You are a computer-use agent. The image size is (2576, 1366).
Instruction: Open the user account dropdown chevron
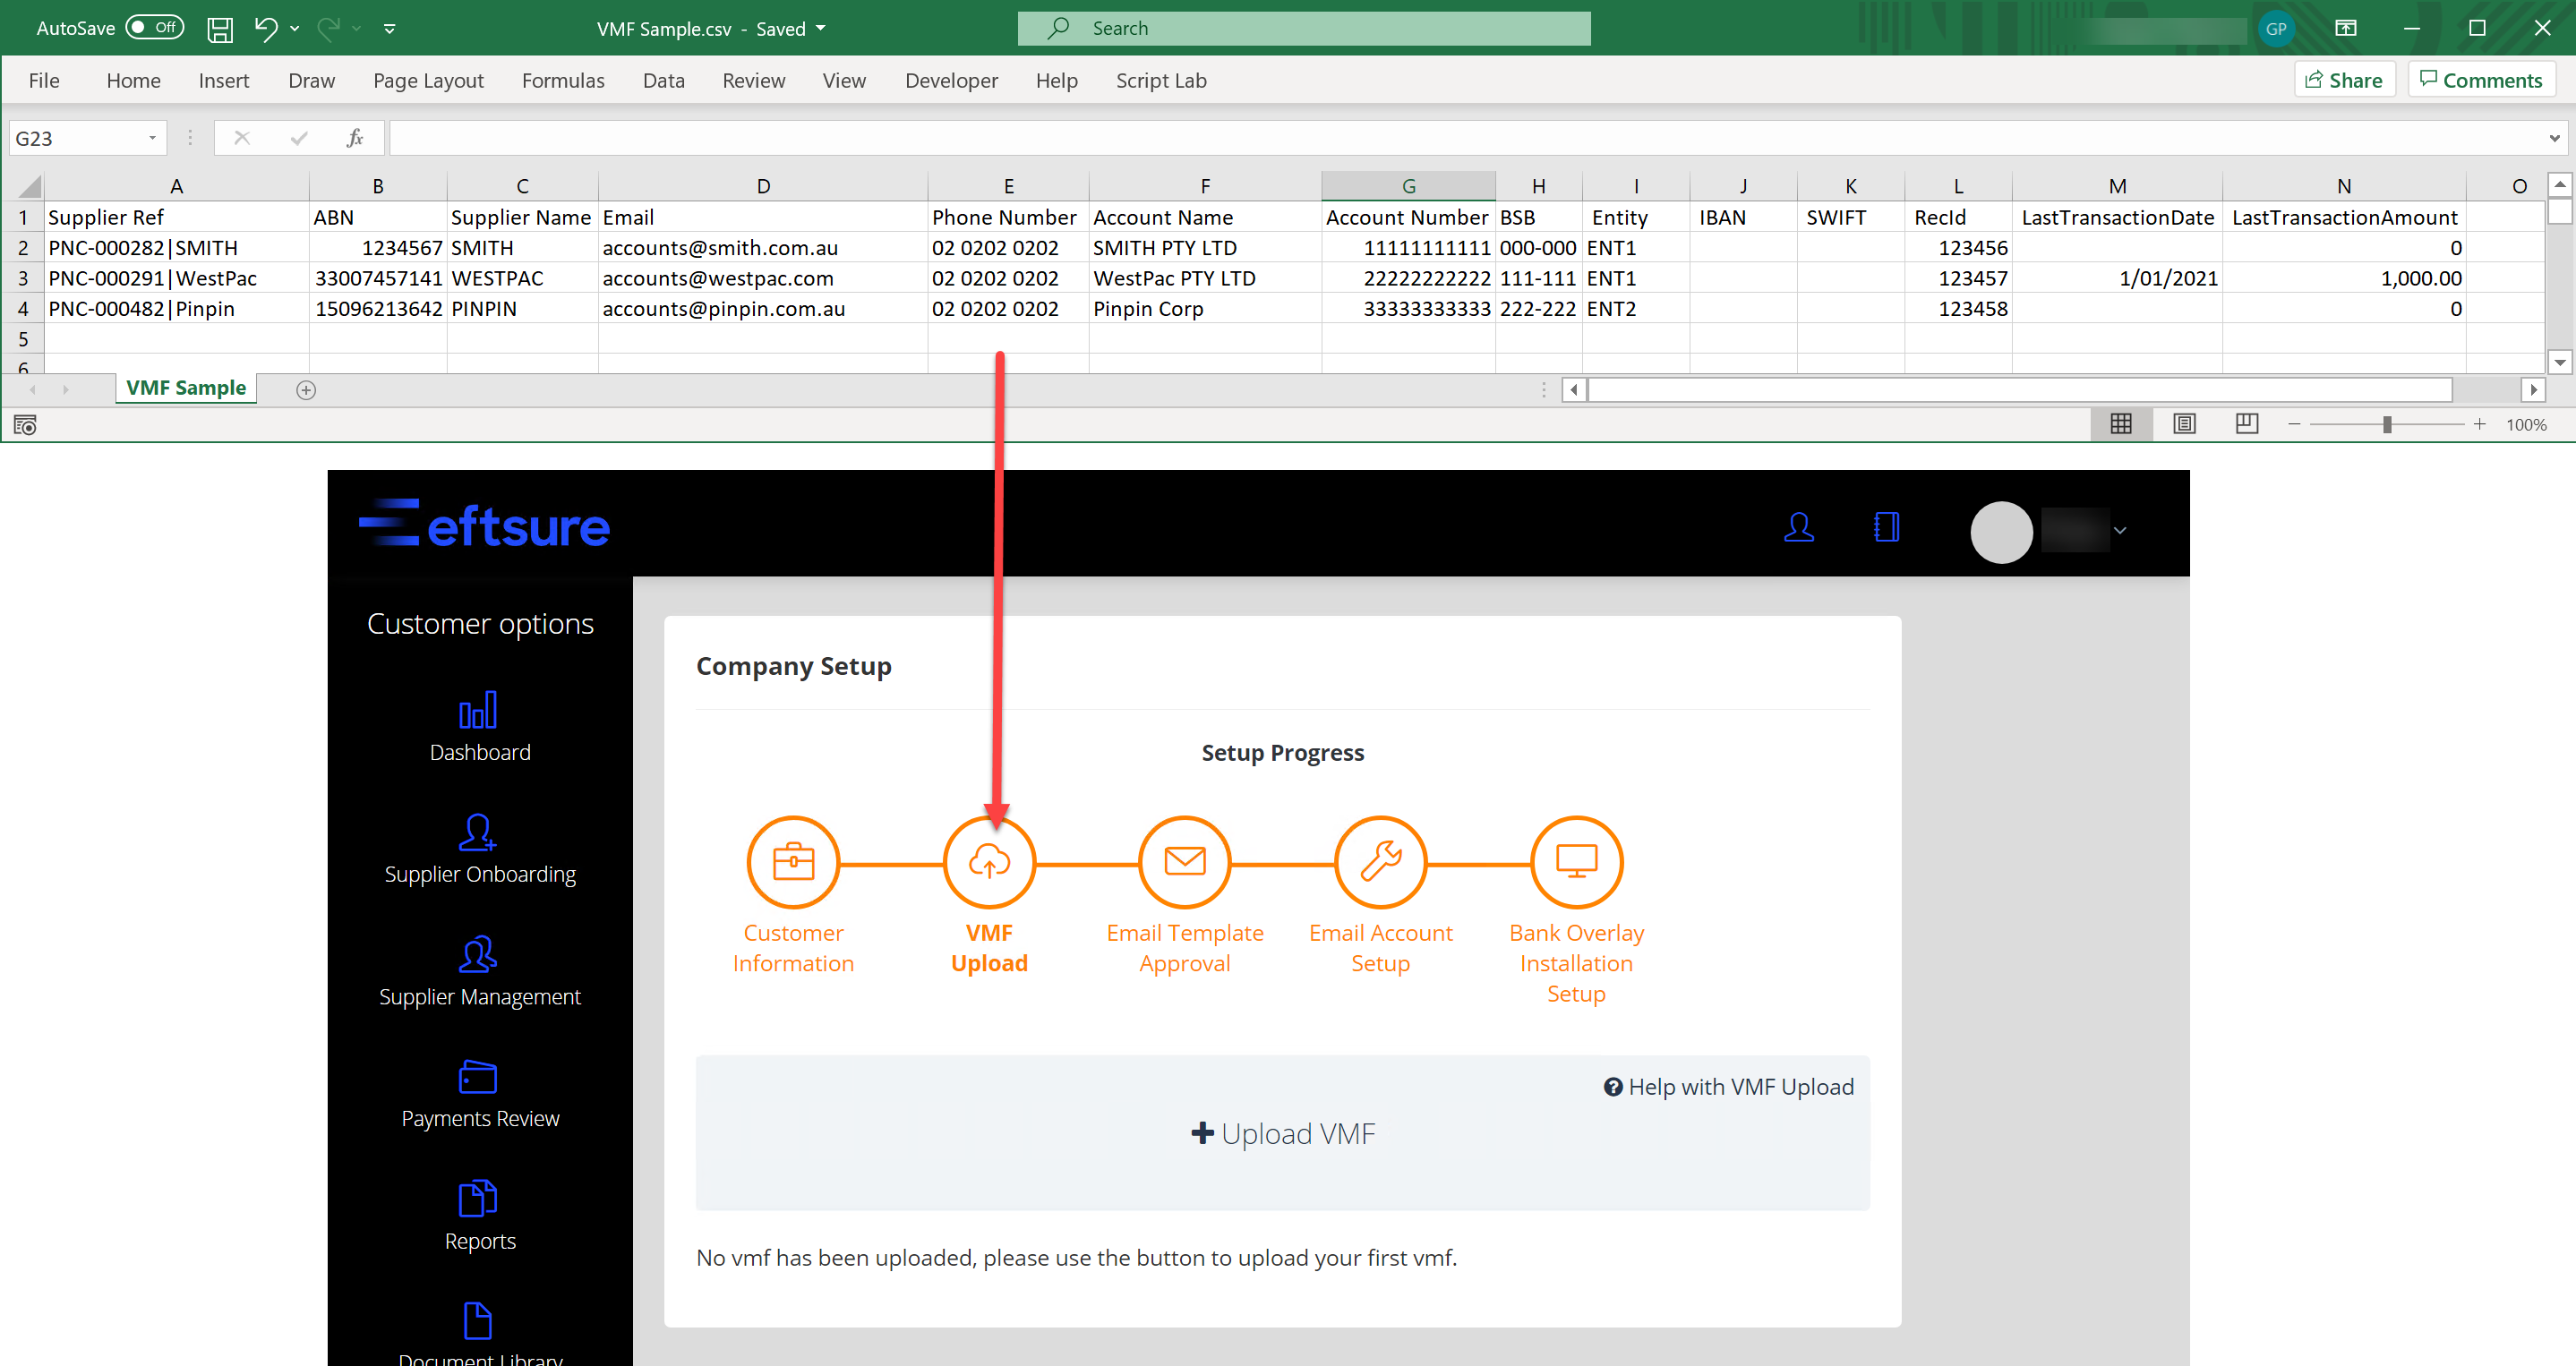point(2120,531)
